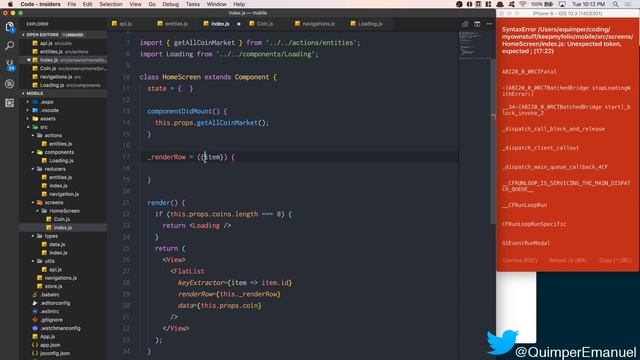
Task: Open the Wi-Fi status menu
Action: click(523, 4)
